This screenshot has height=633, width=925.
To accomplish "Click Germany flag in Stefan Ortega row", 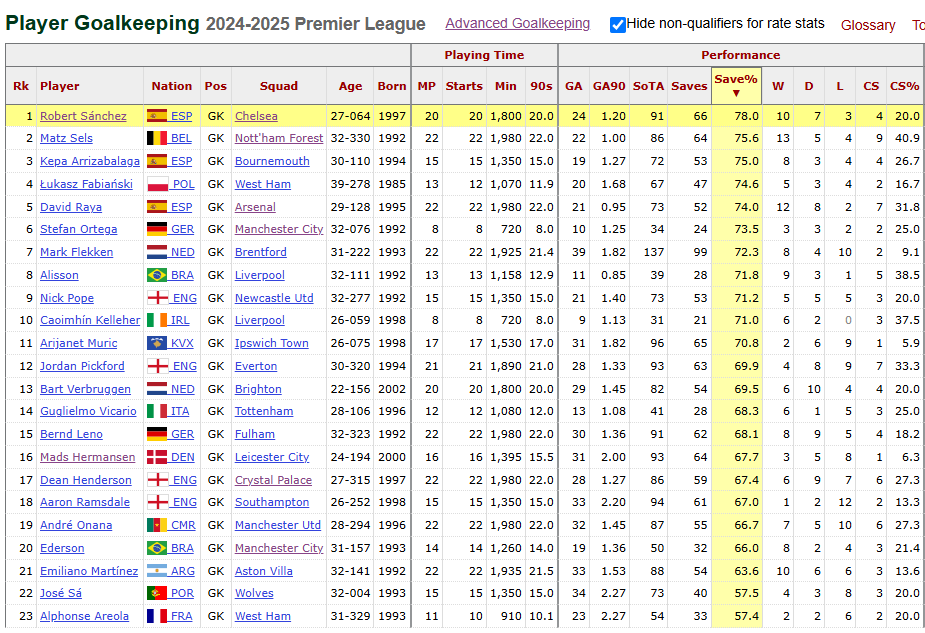I will pyautogui.click(x=157, y=229).
